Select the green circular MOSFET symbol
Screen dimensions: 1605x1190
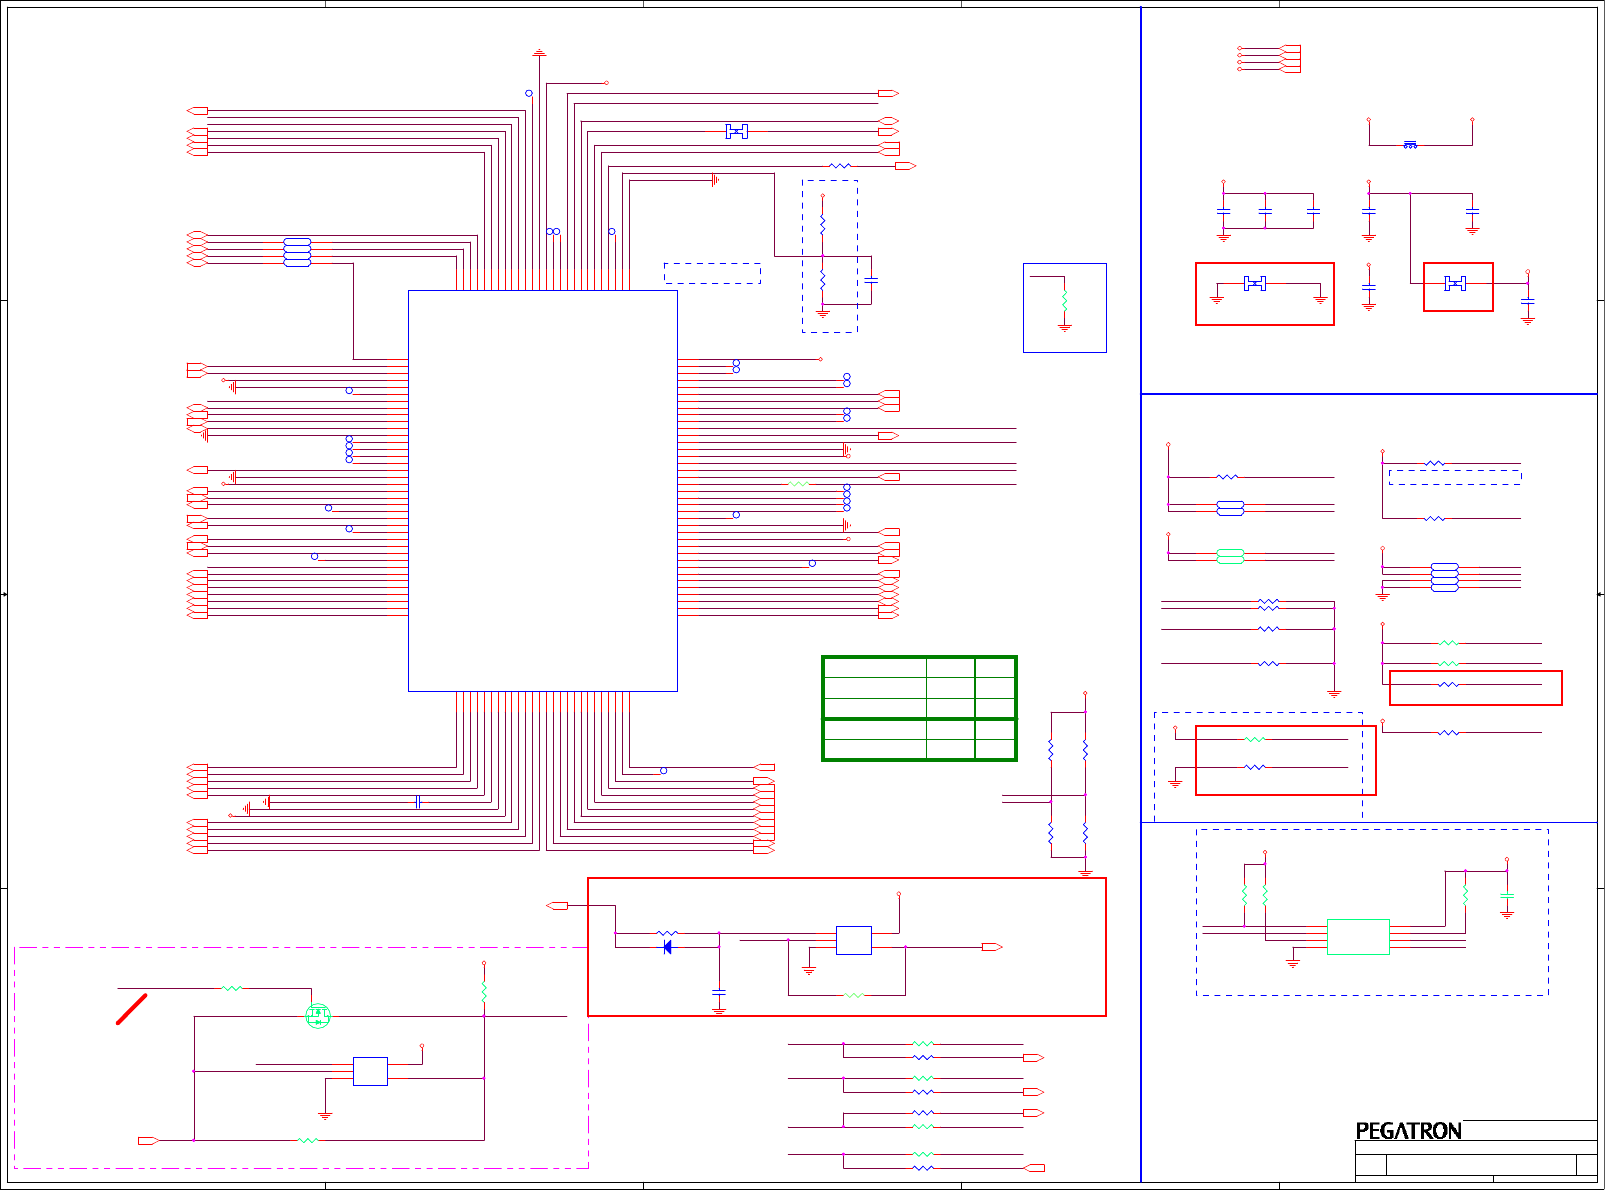(318, 1016)
